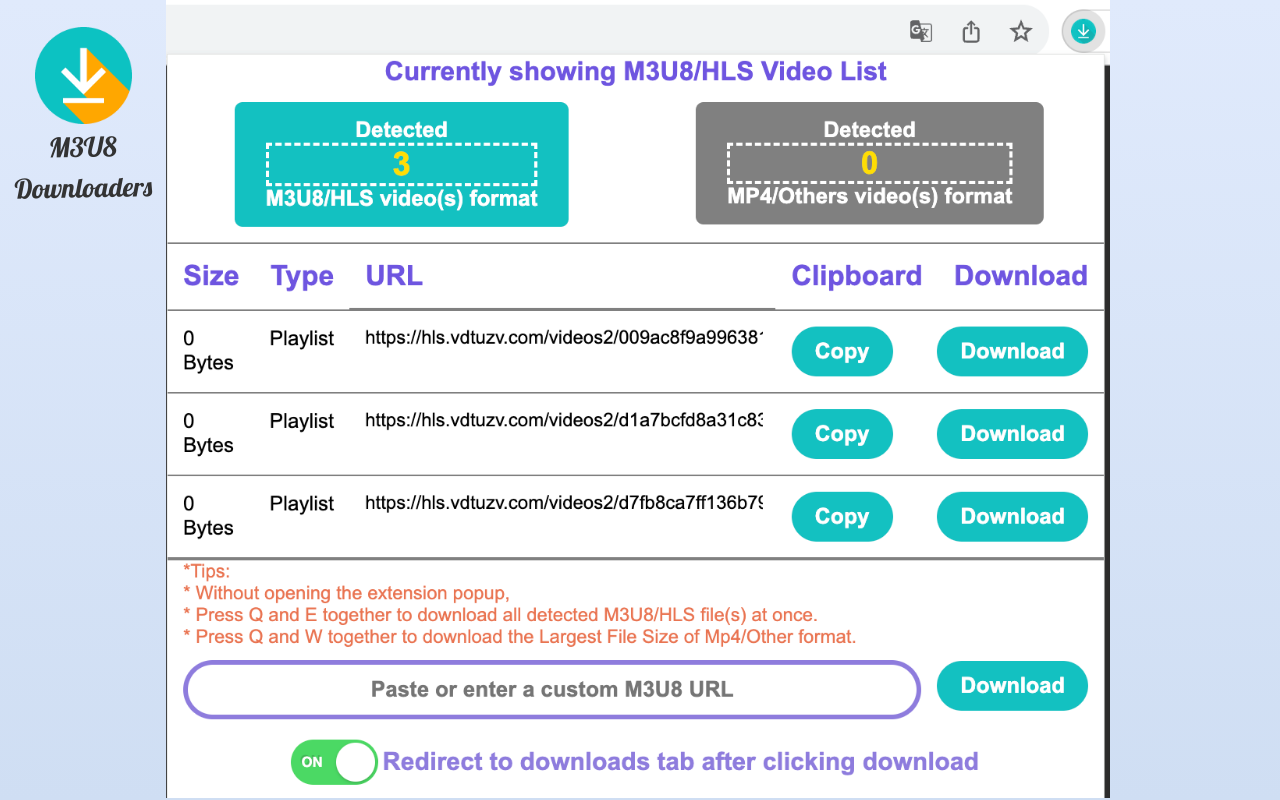The image size is (1280, 800).
Task: Copy the d1a7bcfd playlist URL
Action: click(x=842, y=434)
